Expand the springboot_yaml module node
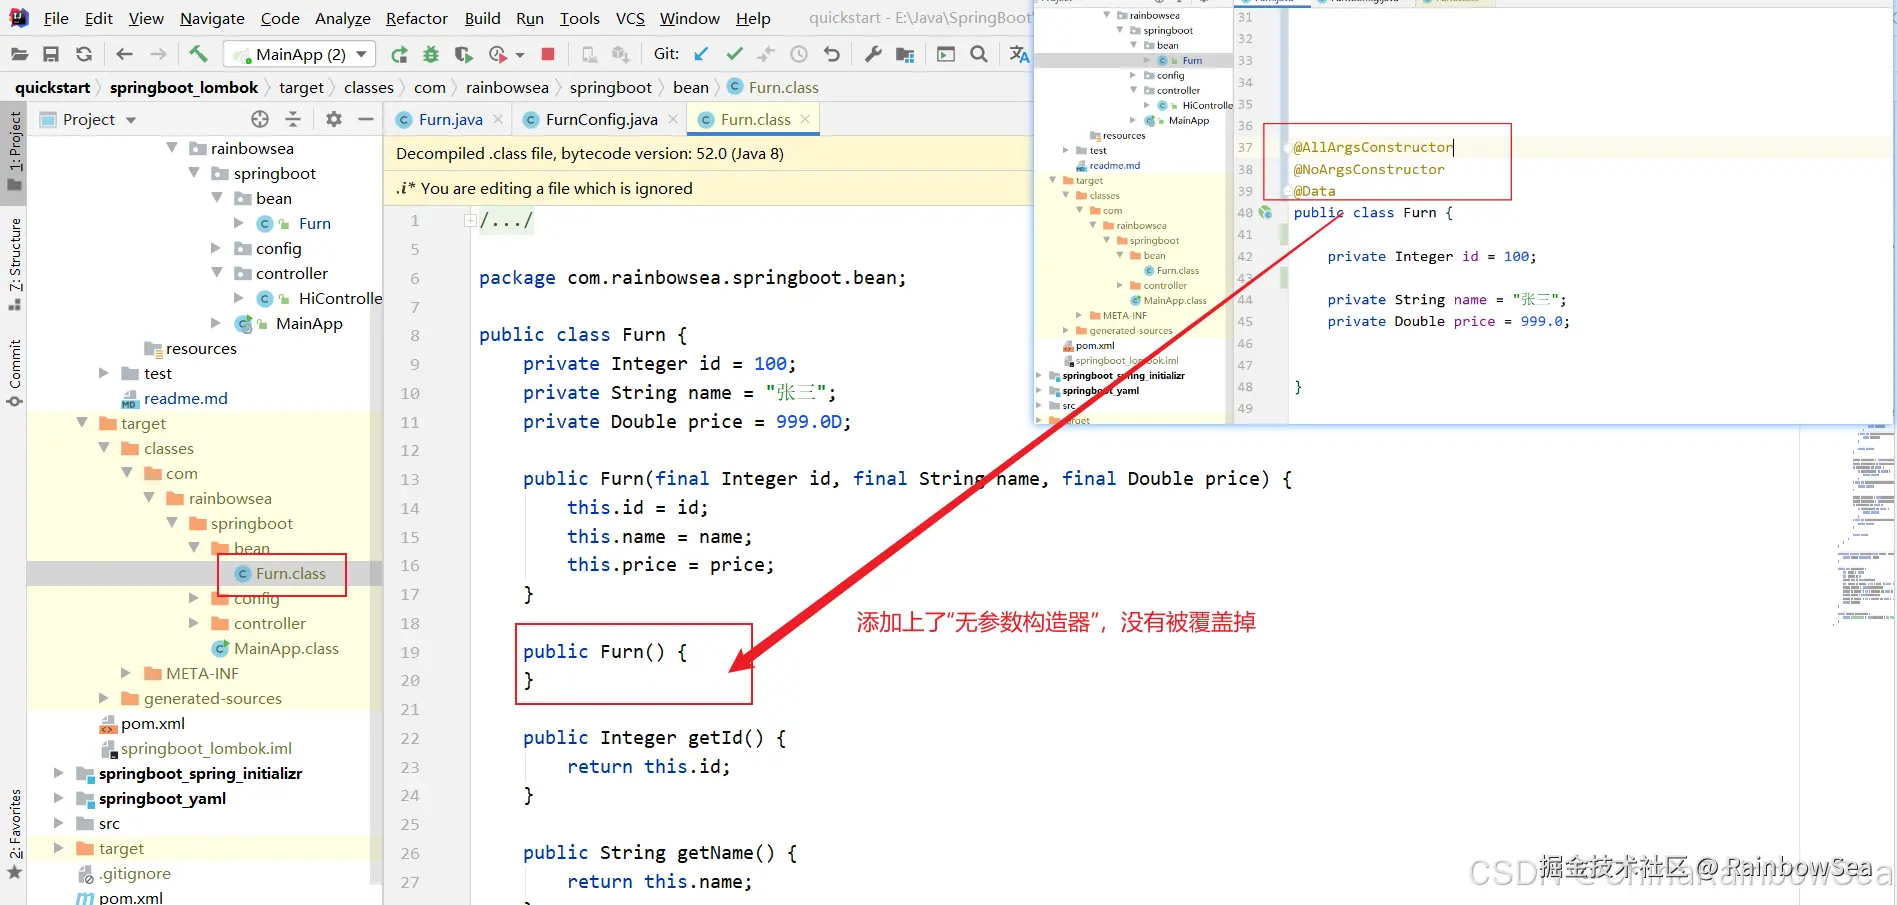The image size is (1897, 905). 59,798
